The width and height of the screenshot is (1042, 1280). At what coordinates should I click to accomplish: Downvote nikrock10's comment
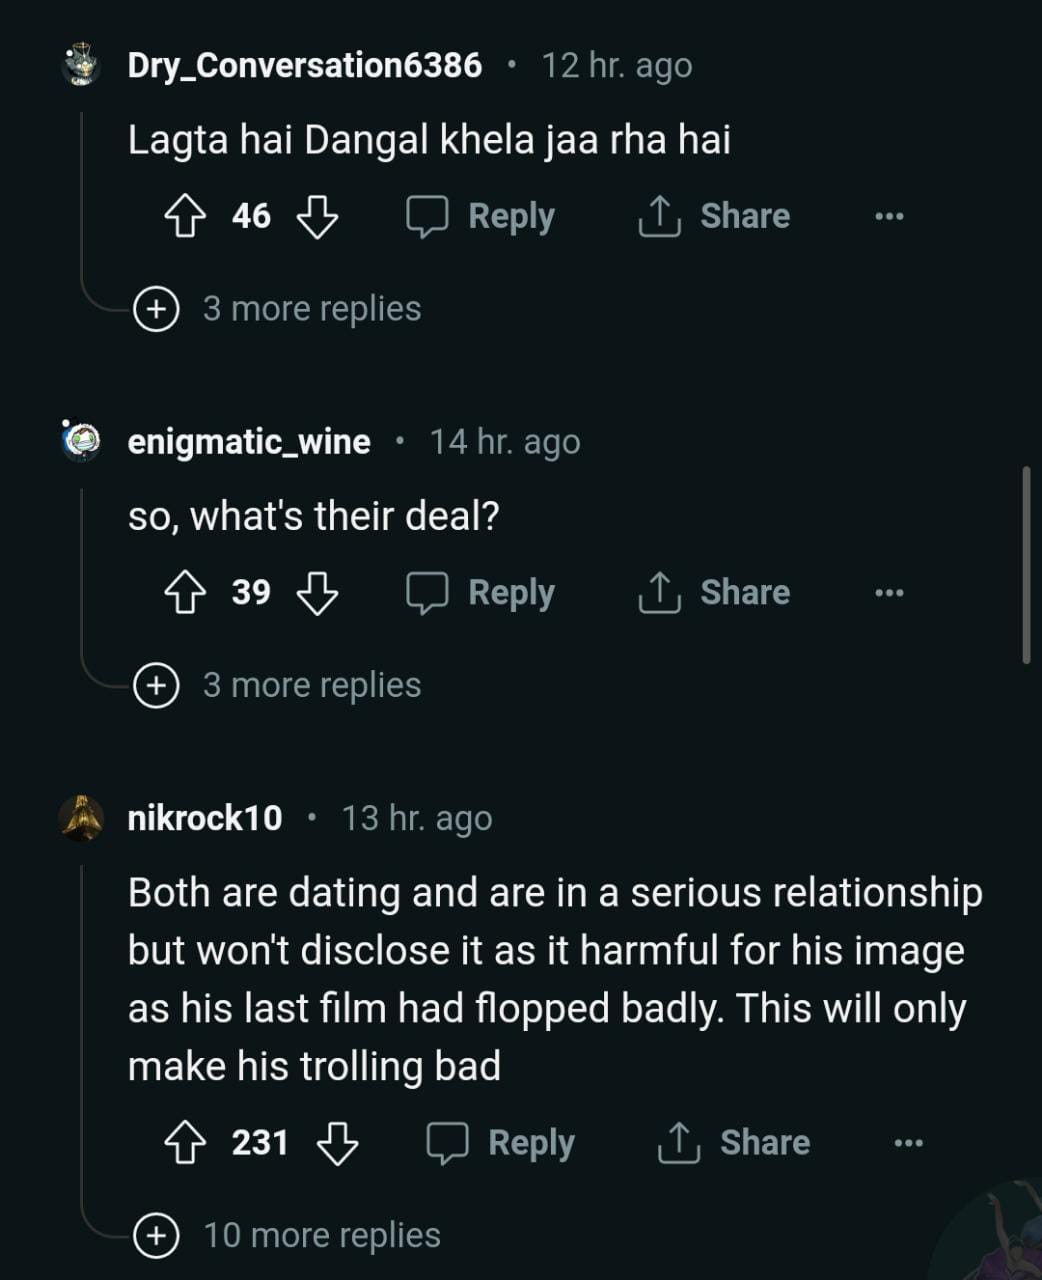click(x=338, y=1142)
